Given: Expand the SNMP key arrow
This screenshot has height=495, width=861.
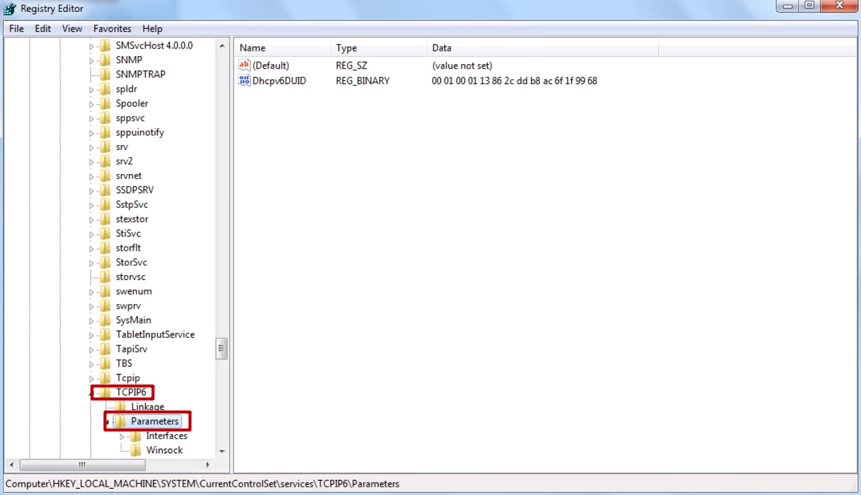Looking at the screenshot, I should pyautogui.click(x=91, y=60).
